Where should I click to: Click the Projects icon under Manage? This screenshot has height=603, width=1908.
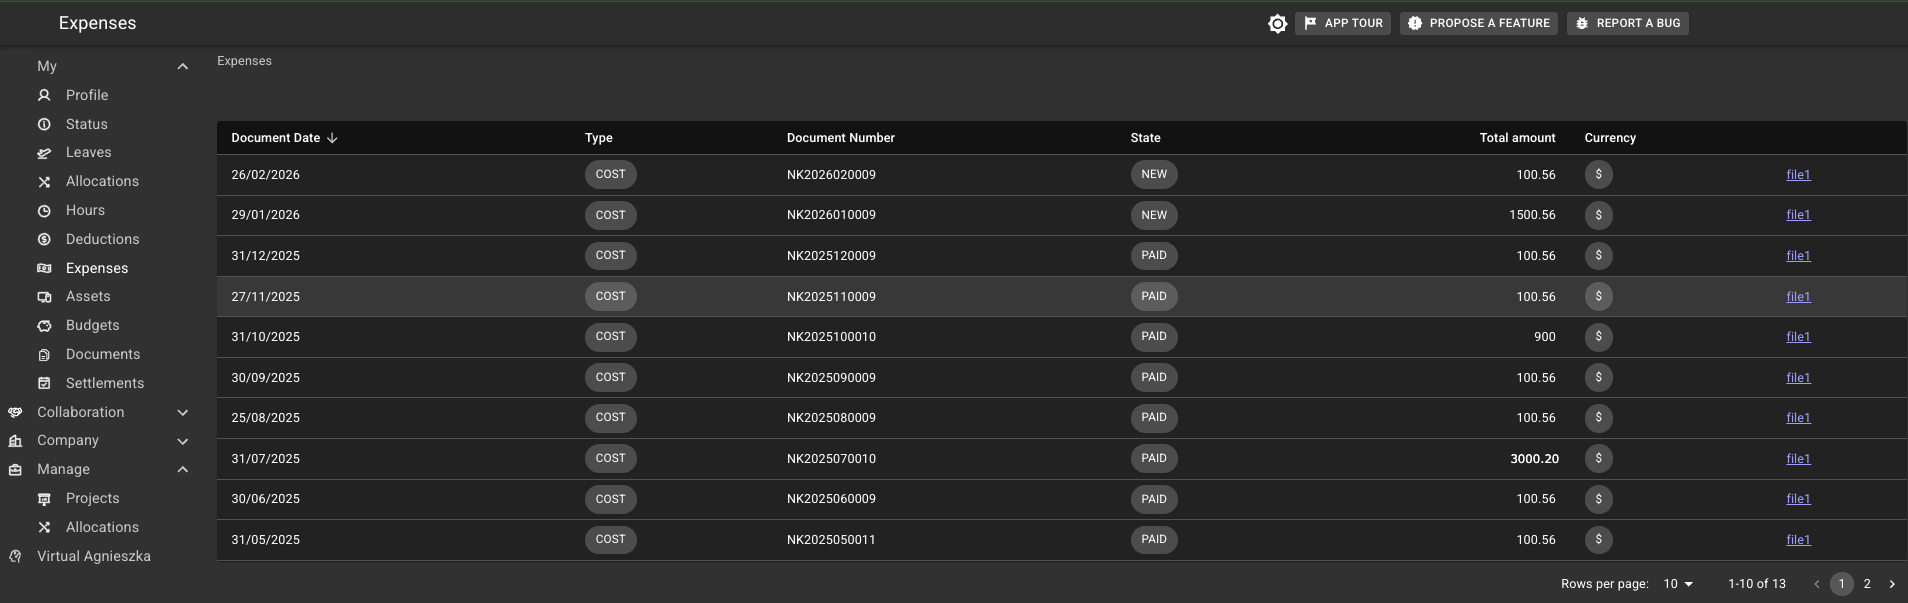(44, 498)
